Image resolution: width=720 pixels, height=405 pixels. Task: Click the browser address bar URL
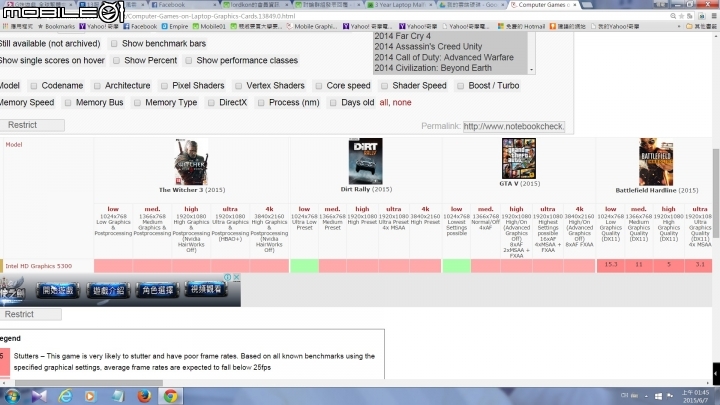pos(211,16)
